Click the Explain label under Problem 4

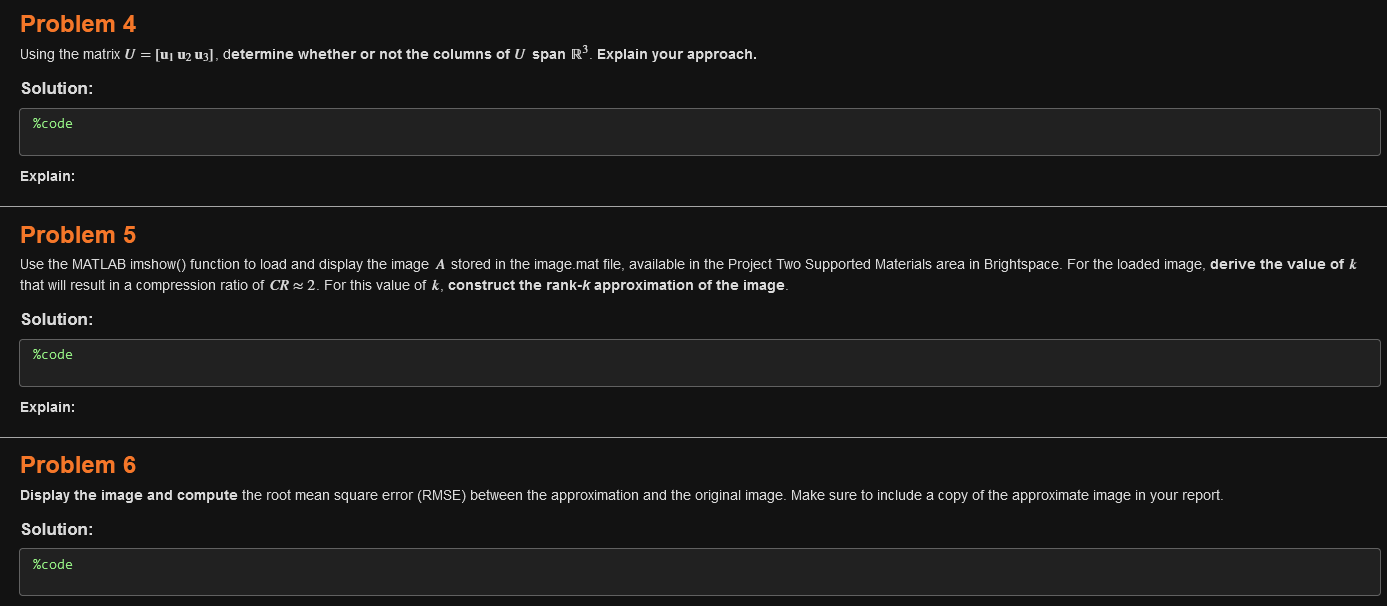[47, 176]
